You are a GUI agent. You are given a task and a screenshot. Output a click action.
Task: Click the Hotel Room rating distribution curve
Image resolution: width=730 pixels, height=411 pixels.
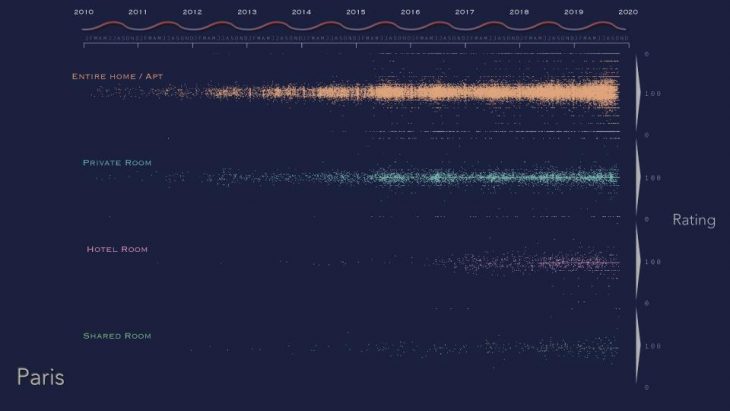coord(638,261)
